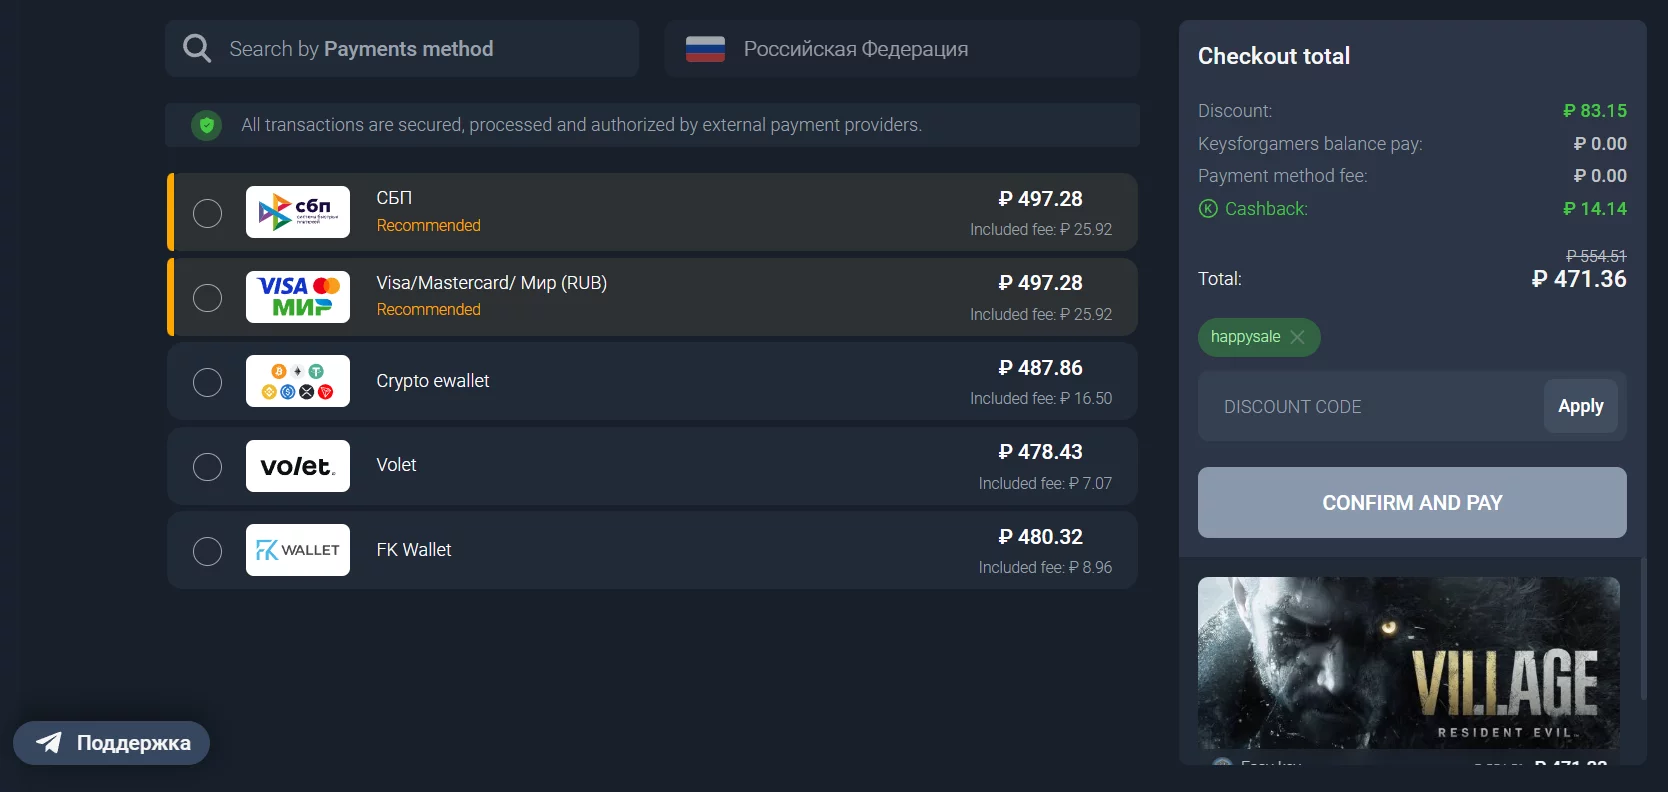The height and width of the screenshot is (792, 1668).
Task: Click the Resident Evil Village thumbnail
Action: point(1408,662)
